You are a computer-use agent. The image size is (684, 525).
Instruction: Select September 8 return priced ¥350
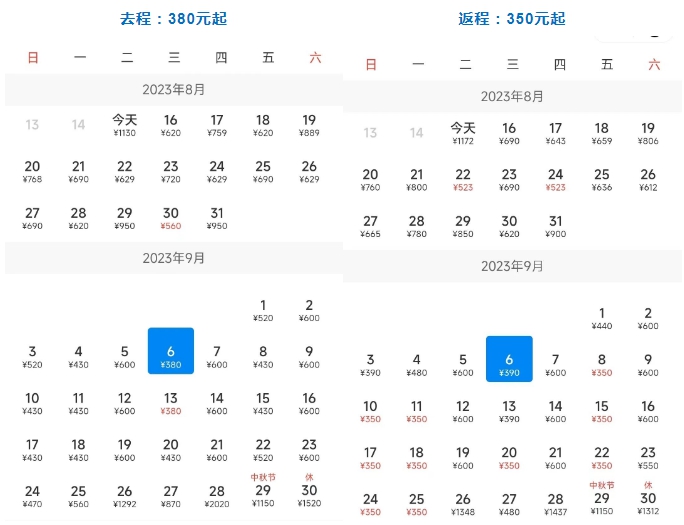coord(601,365)
